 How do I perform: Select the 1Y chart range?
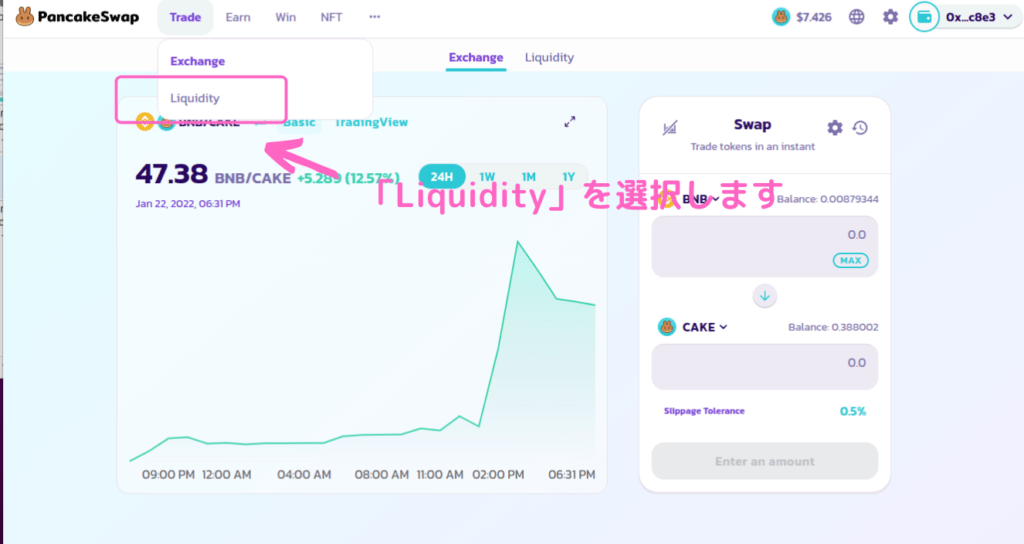(569, 177)
